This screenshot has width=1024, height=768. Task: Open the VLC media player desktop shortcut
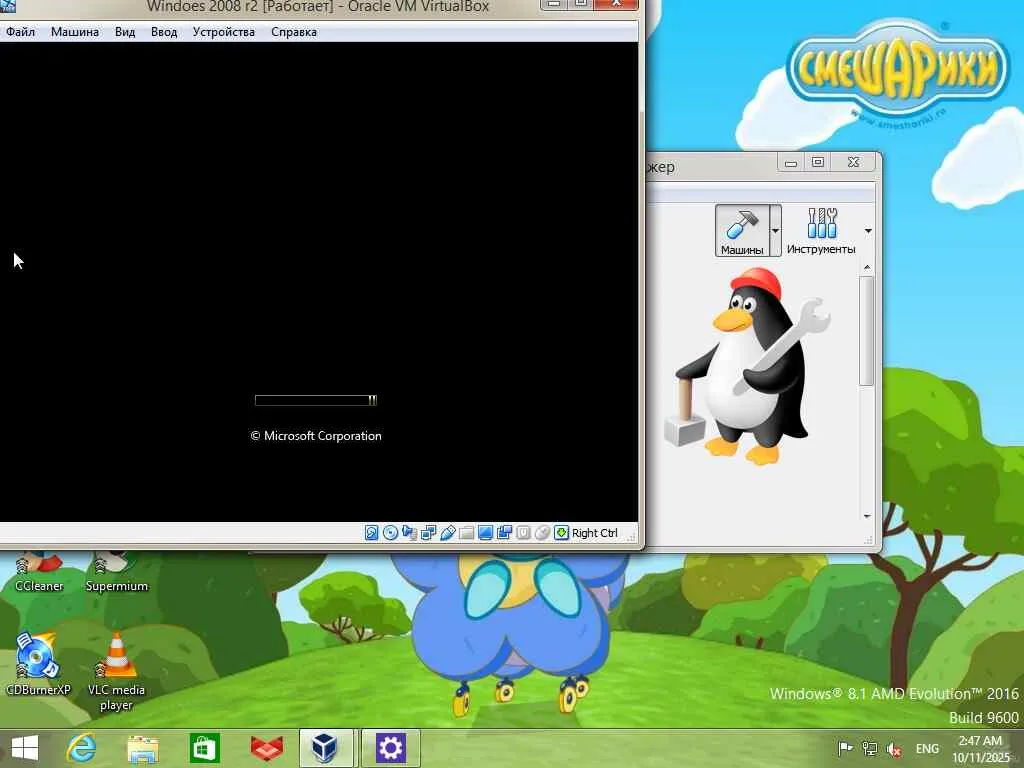[116, 671]
